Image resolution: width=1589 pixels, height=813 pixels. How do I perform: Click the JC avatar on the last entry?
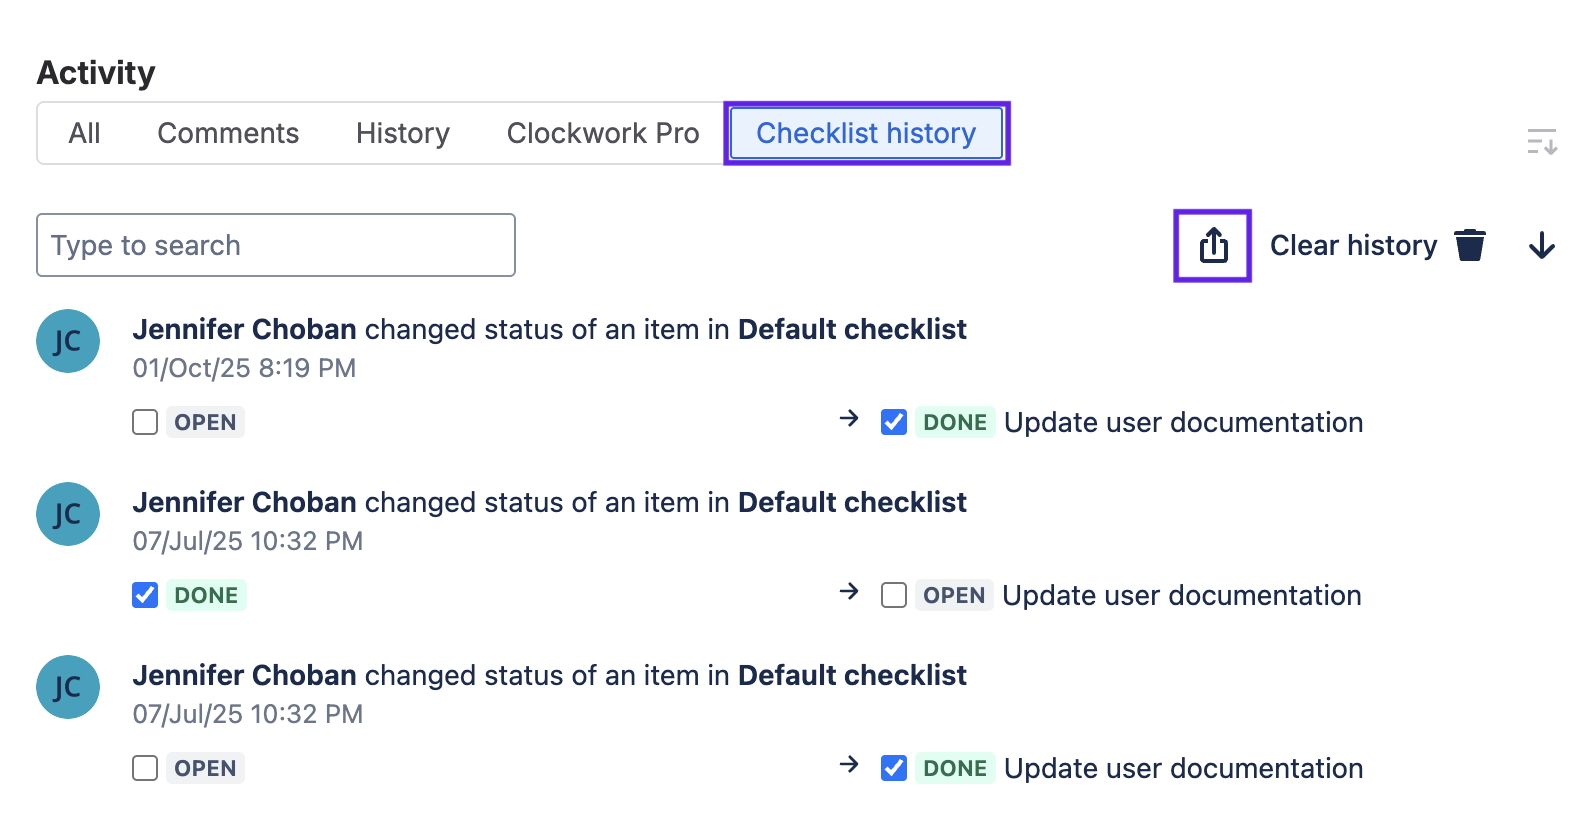point(68,687)
